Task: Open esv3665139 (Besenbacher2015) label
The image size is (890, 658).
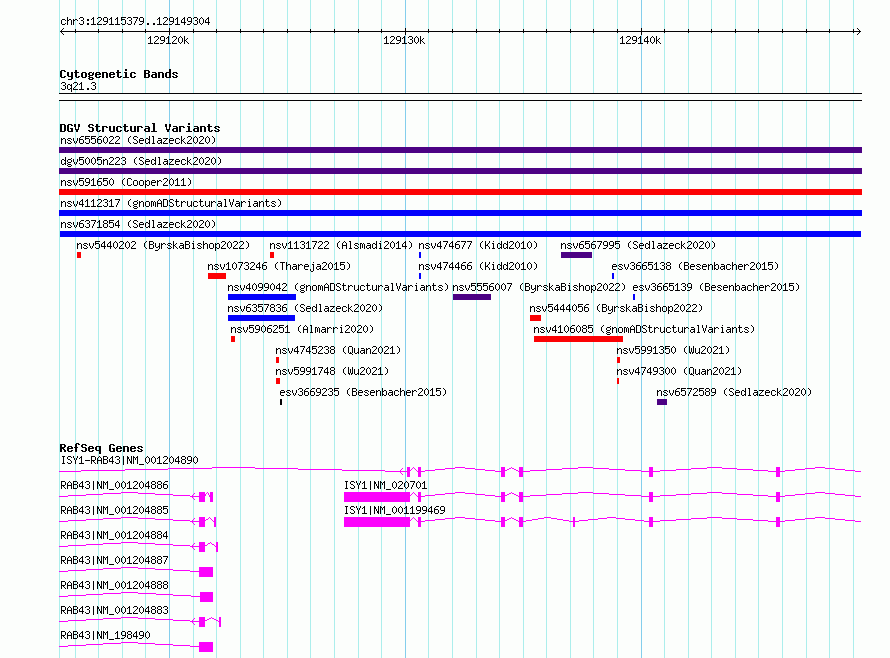Action: [716, 287]
